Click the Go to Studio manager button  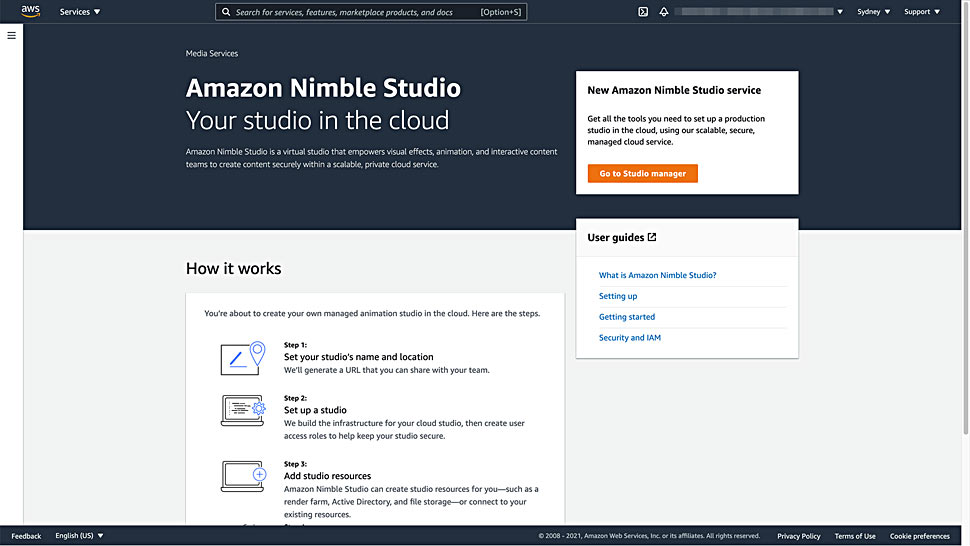[643, 174]
